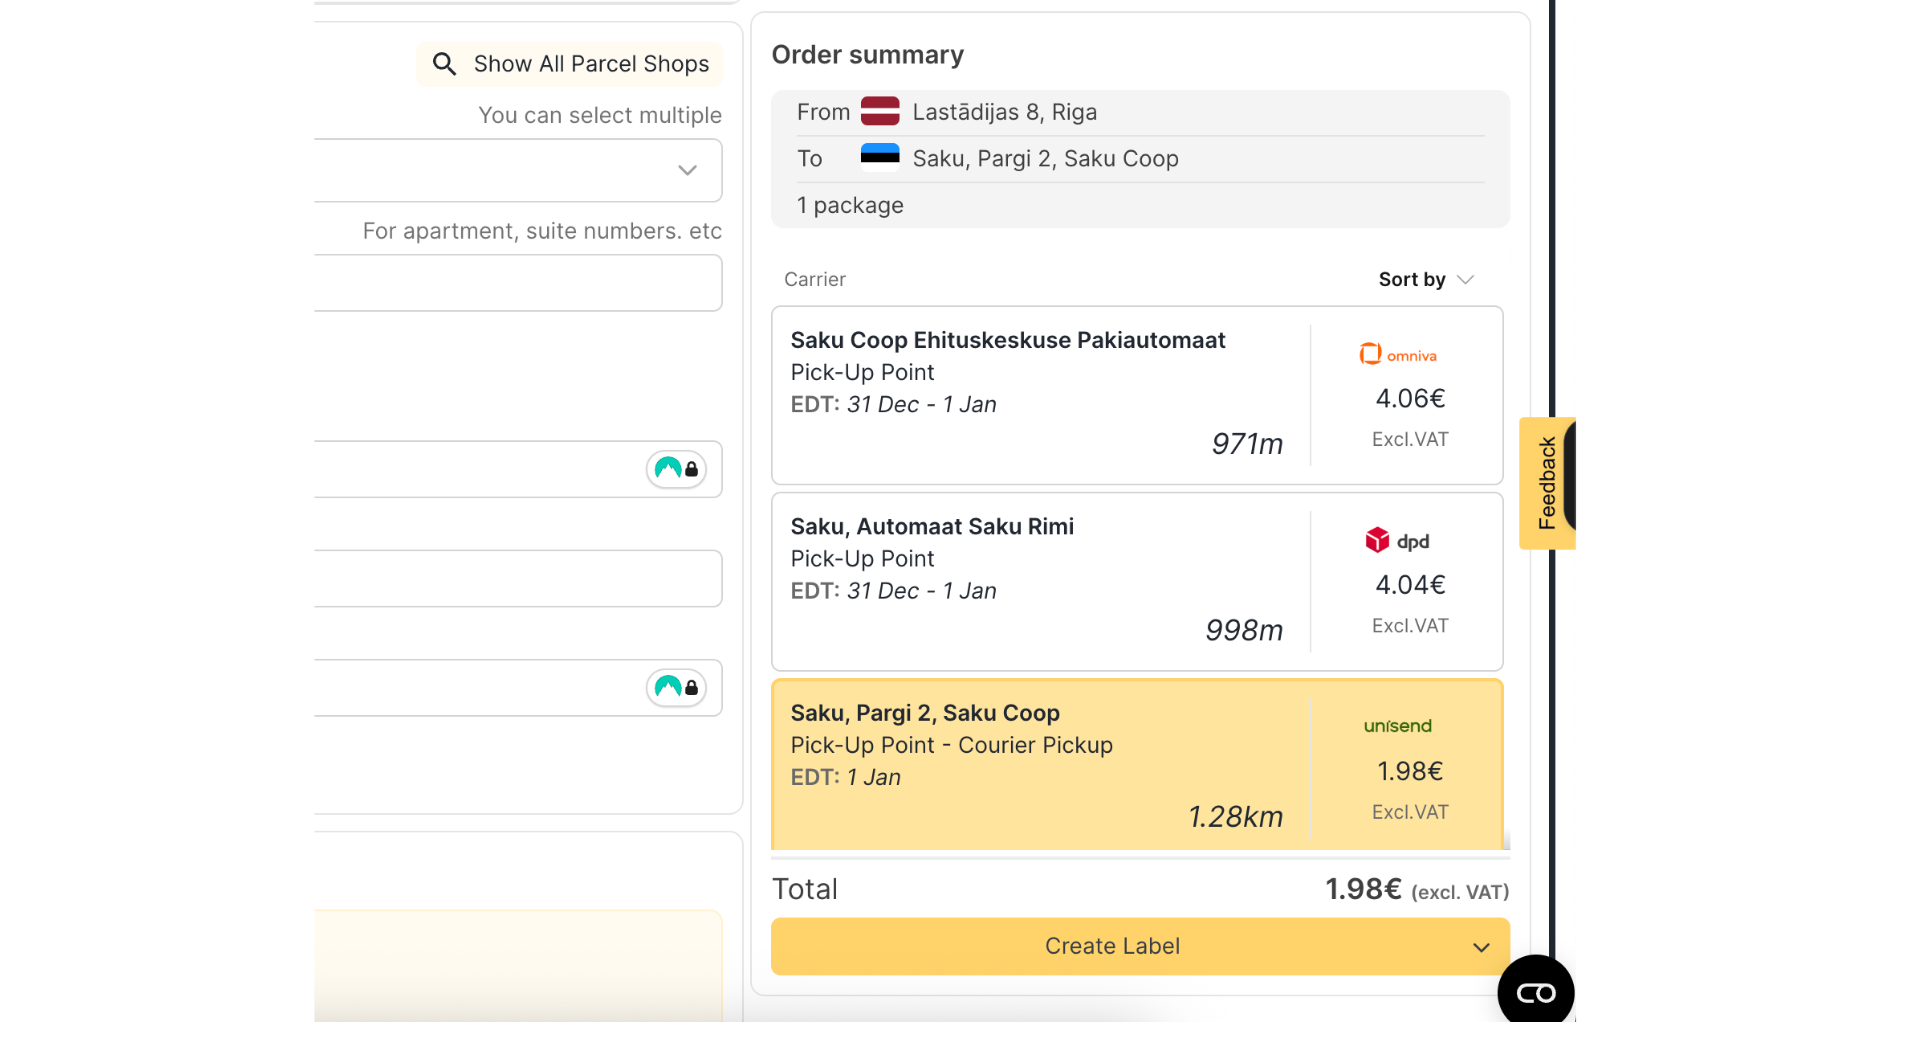Click the lower password manager lock icon

coord(677,688)
